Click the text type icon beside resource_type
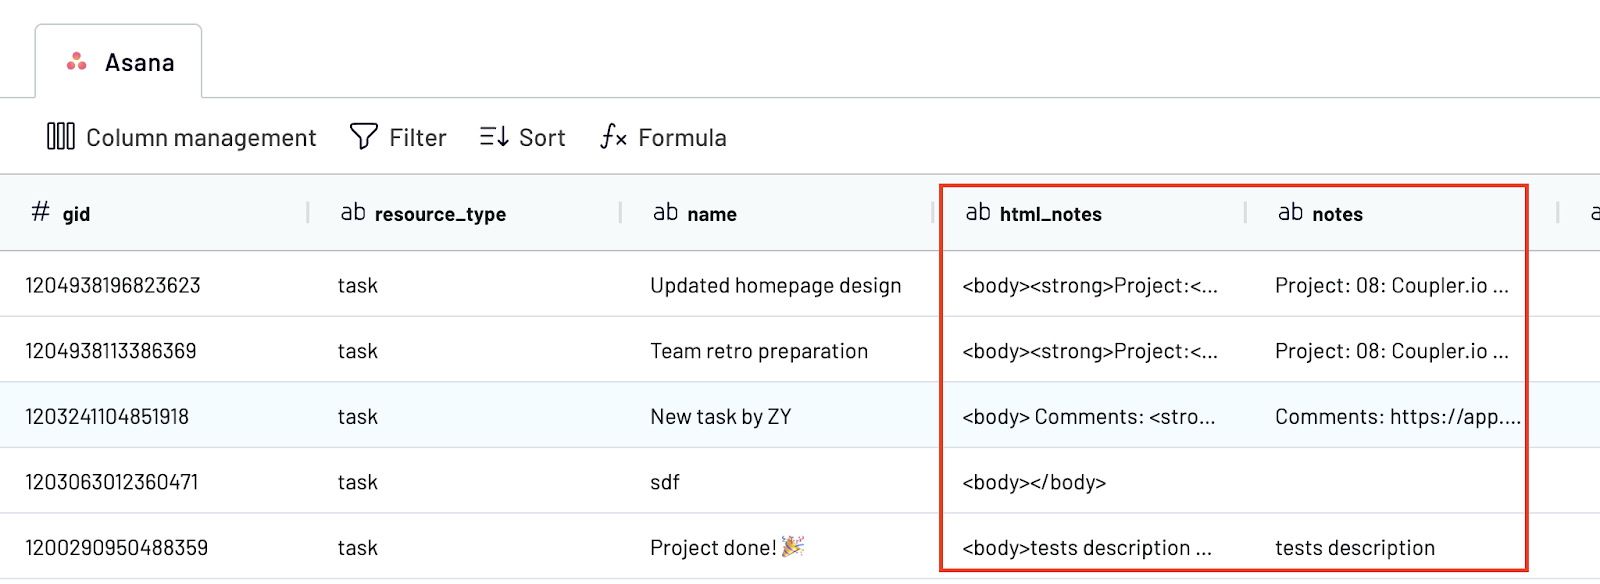 click(x=353, y=212)
